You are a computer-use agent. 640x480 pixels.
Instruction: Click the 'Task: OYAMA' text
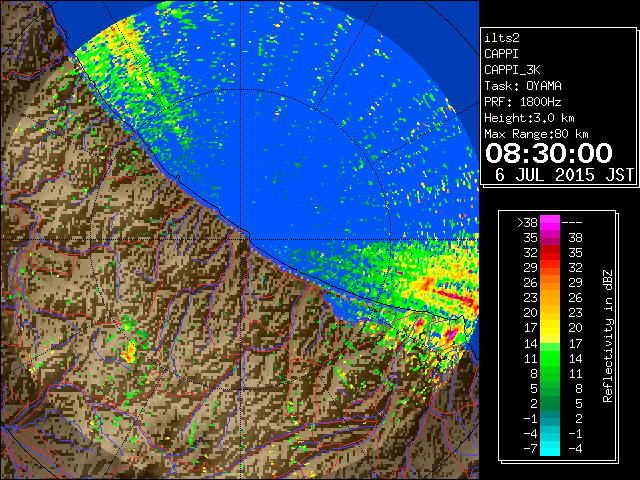(523, 86)
